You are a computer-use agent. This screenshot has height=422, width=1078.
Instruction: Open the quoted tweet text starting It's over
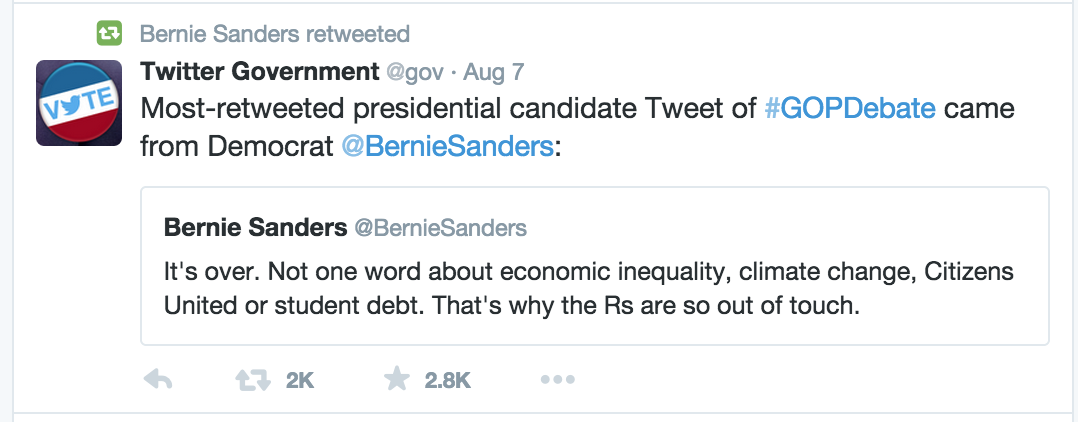click(588, 288)
